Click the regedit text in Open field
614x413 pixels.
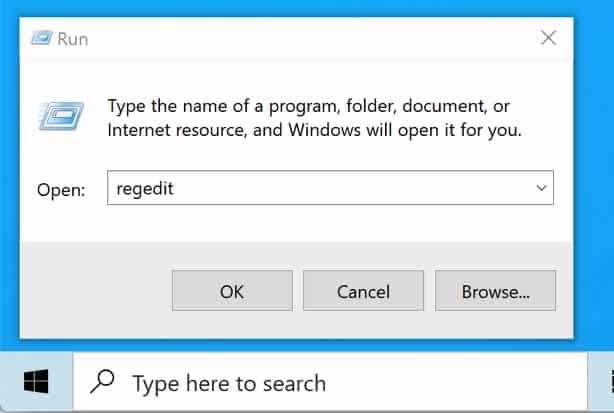pos(145,189)
